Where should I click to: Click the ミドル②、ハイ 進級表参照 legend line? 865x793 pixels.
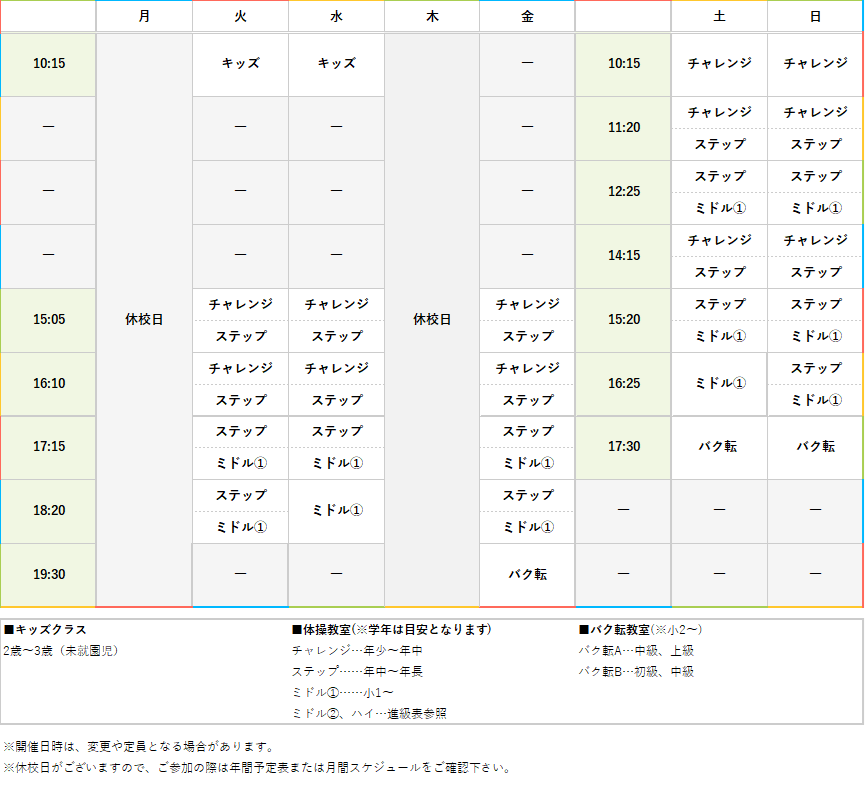tap(369, 713)
